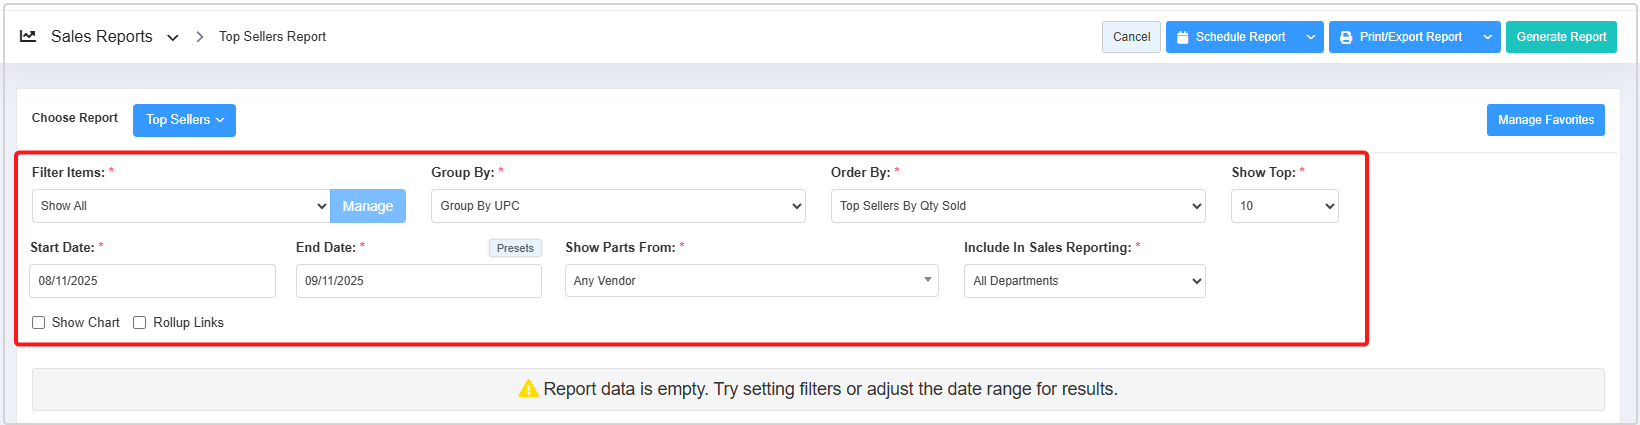The height and width of the screenshot is (425, 1640).
Task: Expand the Group By UPC dropdown
Action: 618,206
